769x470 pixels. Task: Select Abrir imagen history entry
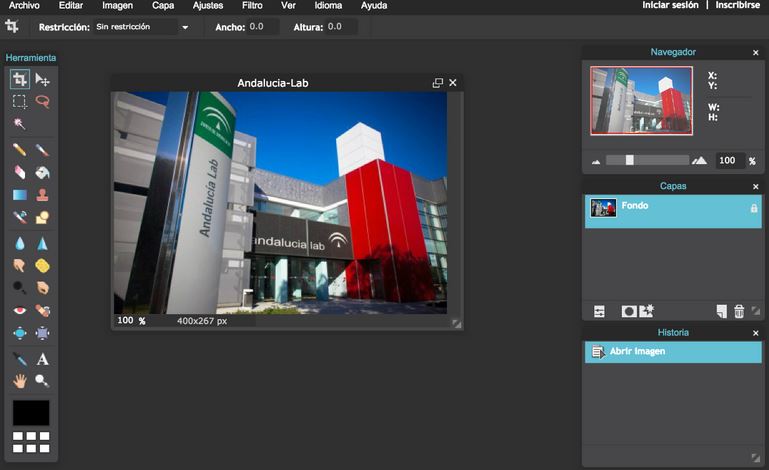tap(673, 352)
